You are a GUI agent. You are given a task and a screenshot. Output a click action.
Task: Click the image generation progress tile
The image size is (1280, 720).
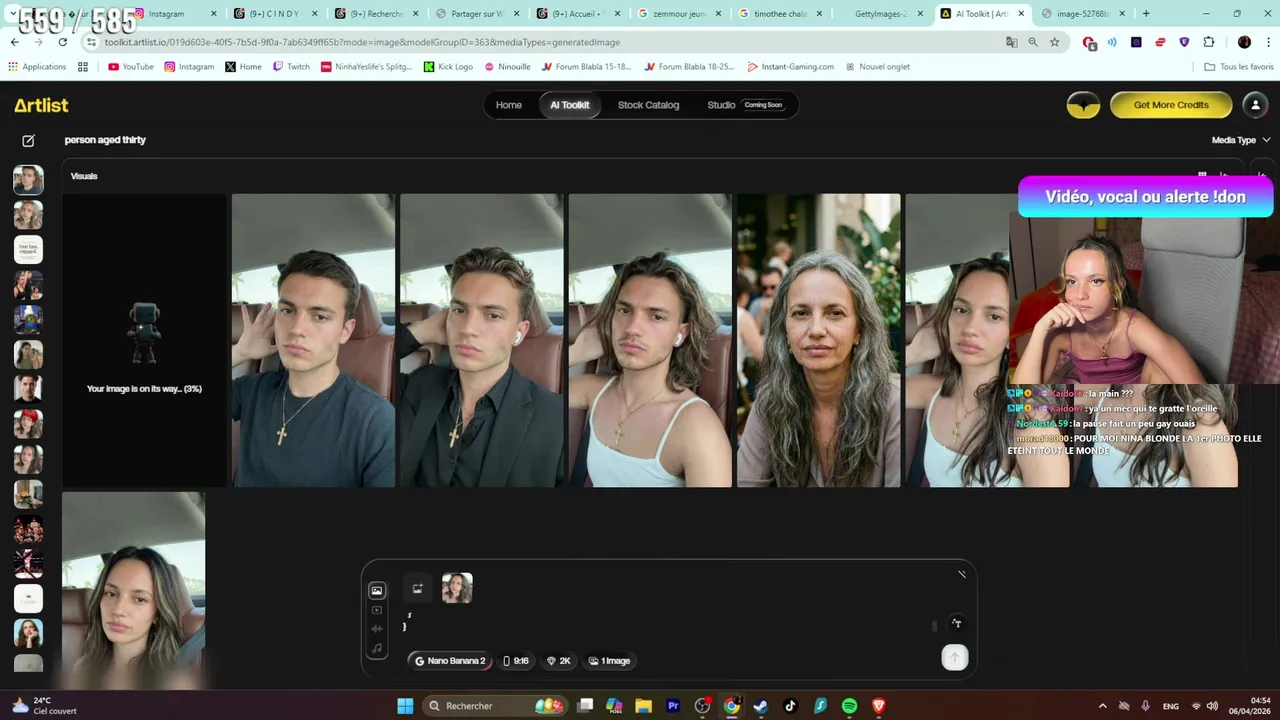point(144,340)
